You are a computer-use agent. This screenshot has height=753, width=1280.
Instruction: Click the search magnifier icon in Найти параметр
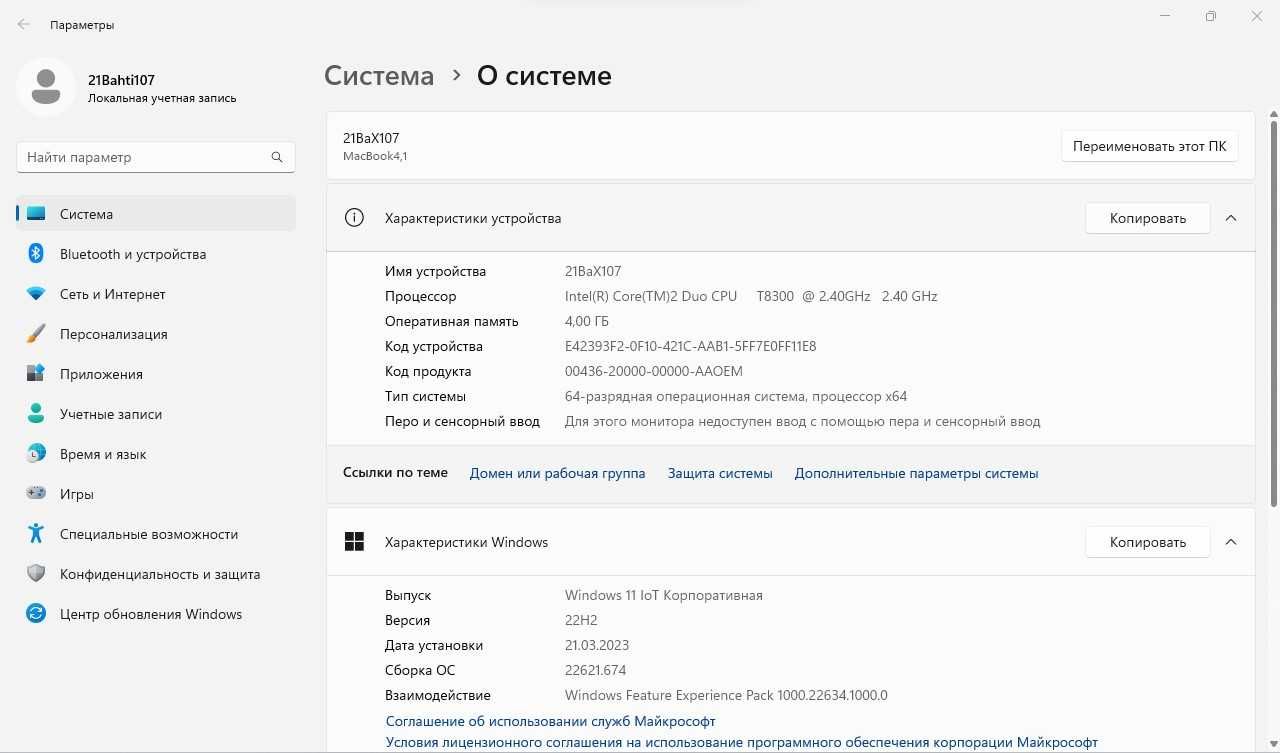pos(277,157)
